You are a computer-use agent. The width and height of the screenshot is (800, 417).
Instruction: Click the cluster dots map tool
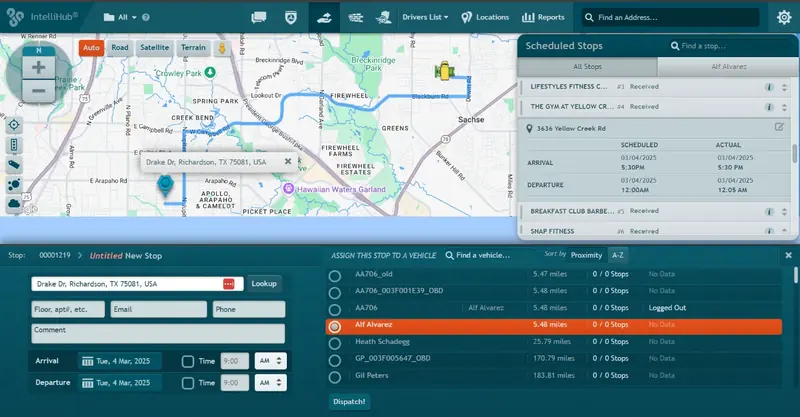(x=14, y=184)
